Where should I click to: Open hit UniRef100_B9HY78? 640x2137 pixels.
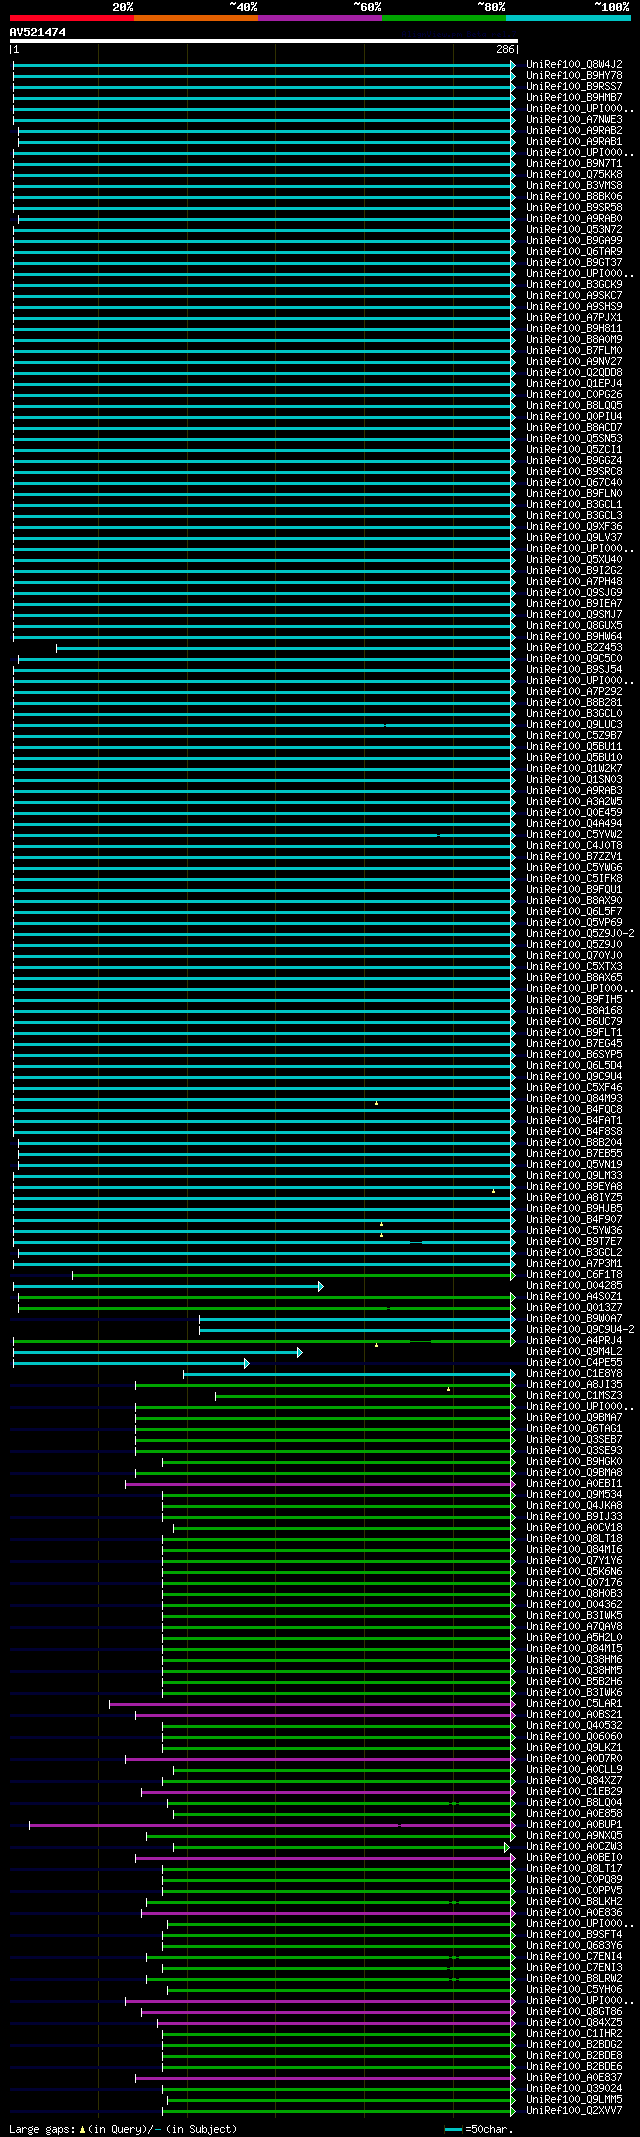pos(574,75)
